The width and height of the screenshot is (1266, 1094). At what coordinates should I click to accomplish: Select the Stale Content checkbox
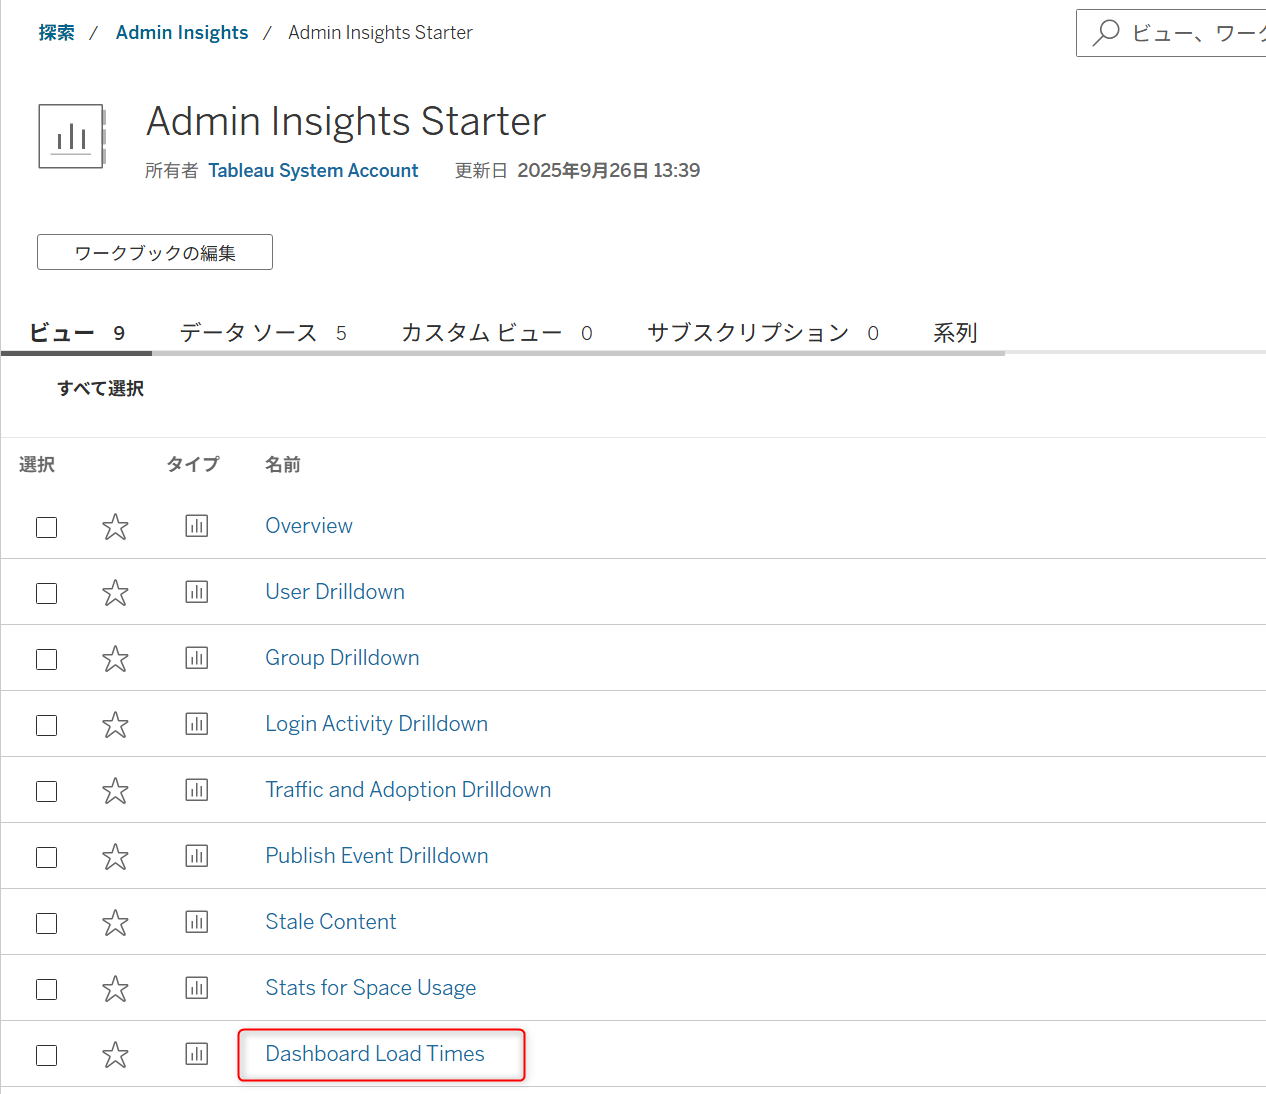click(46, 923)
